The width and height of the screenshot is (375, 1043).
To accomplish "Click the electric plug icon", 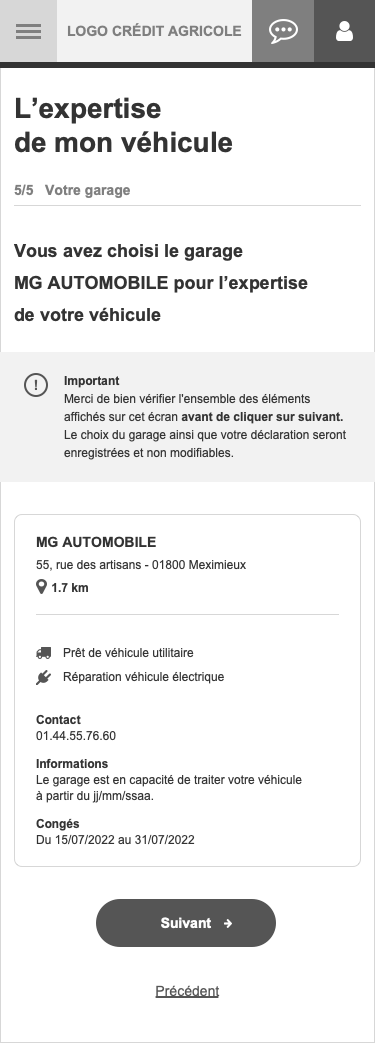I will [x=43, y=677].
